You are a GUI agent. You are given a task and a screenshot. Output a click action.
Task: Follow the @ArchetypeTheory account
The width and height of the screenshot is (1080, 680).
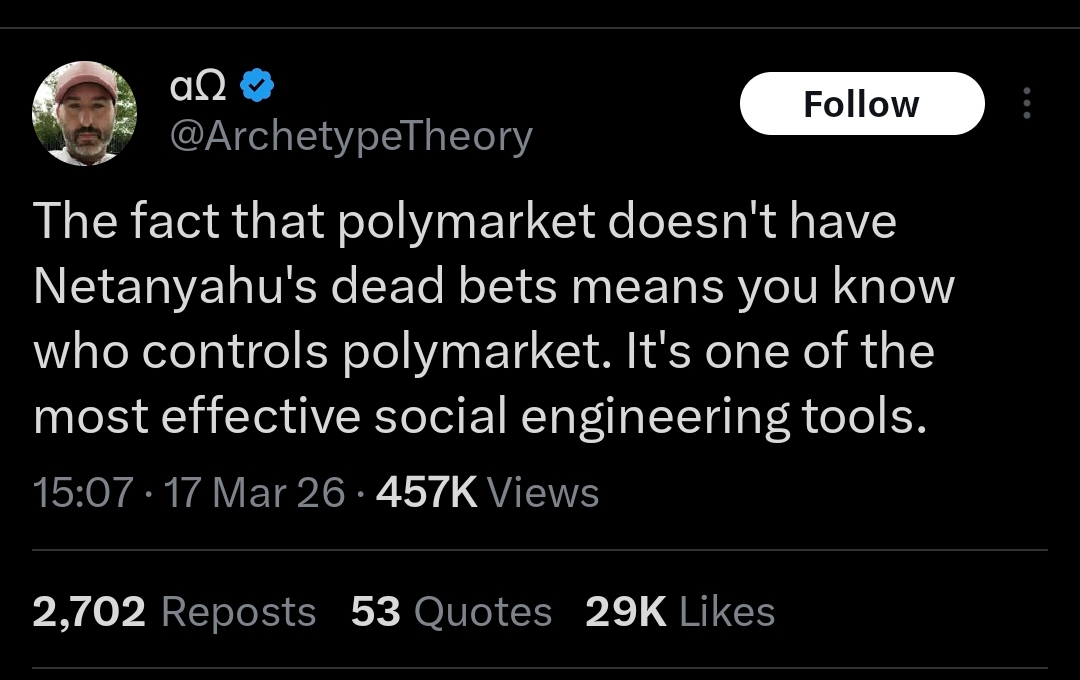pyautogui.click(x=861, y=104)
